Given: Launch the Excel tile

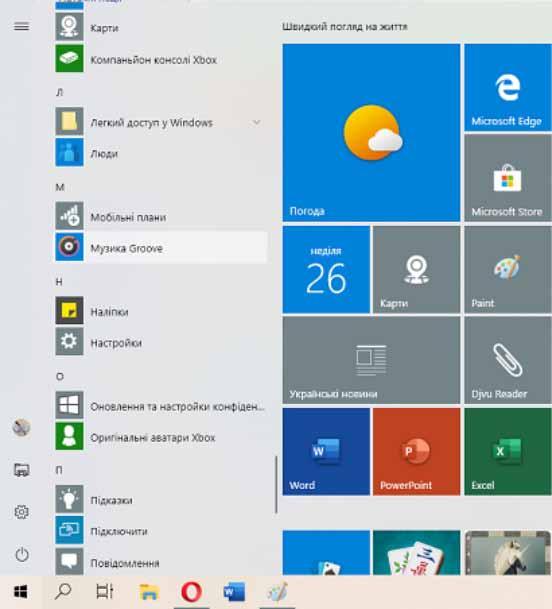Looking at the screenshot, I should pos(508,451).
